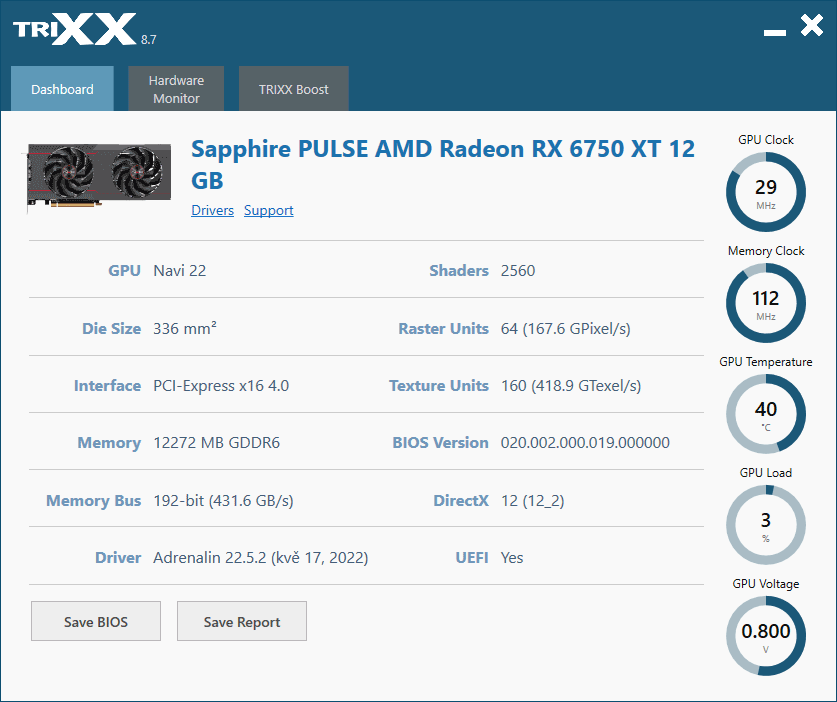Image resolution: width=837 pixels, height=702 pixels.
Task: Click the GPU Load gauge showing 3%
Action: [x=765, y=525]
